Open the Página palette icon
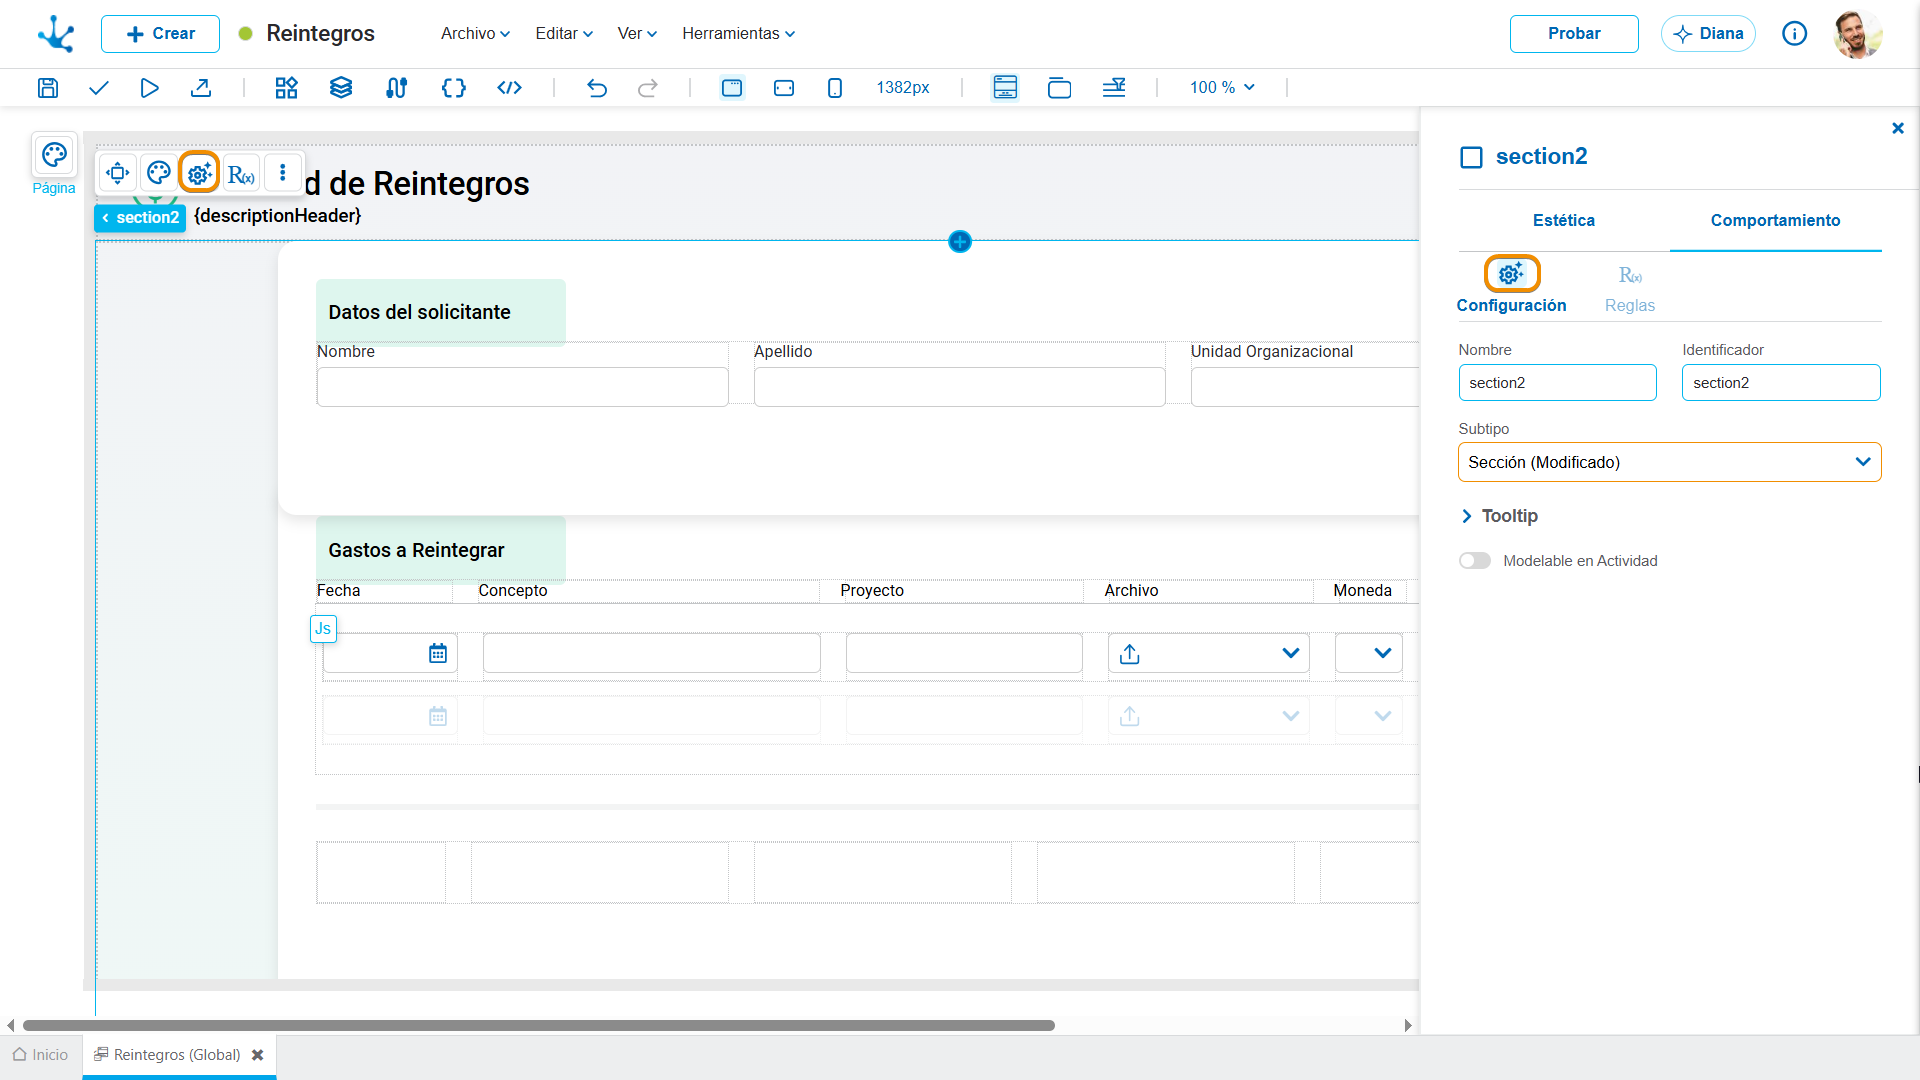Screen dimensions: 1920x1080 tap(54, 155)
